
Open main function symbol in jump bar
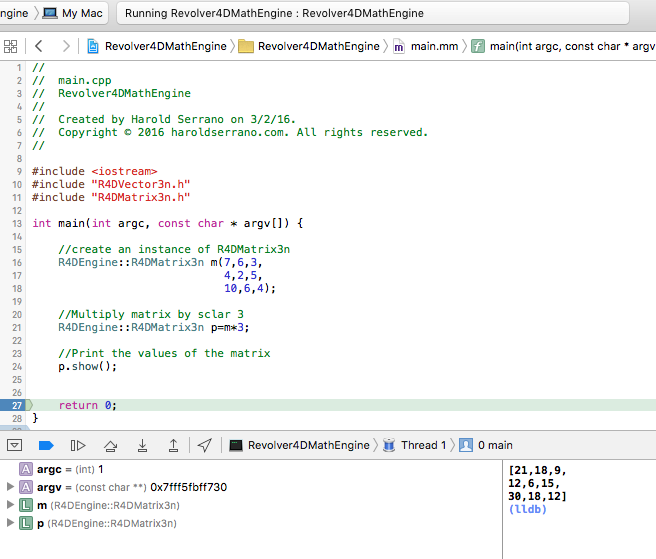pyautogui.click(x=563, y=46)
